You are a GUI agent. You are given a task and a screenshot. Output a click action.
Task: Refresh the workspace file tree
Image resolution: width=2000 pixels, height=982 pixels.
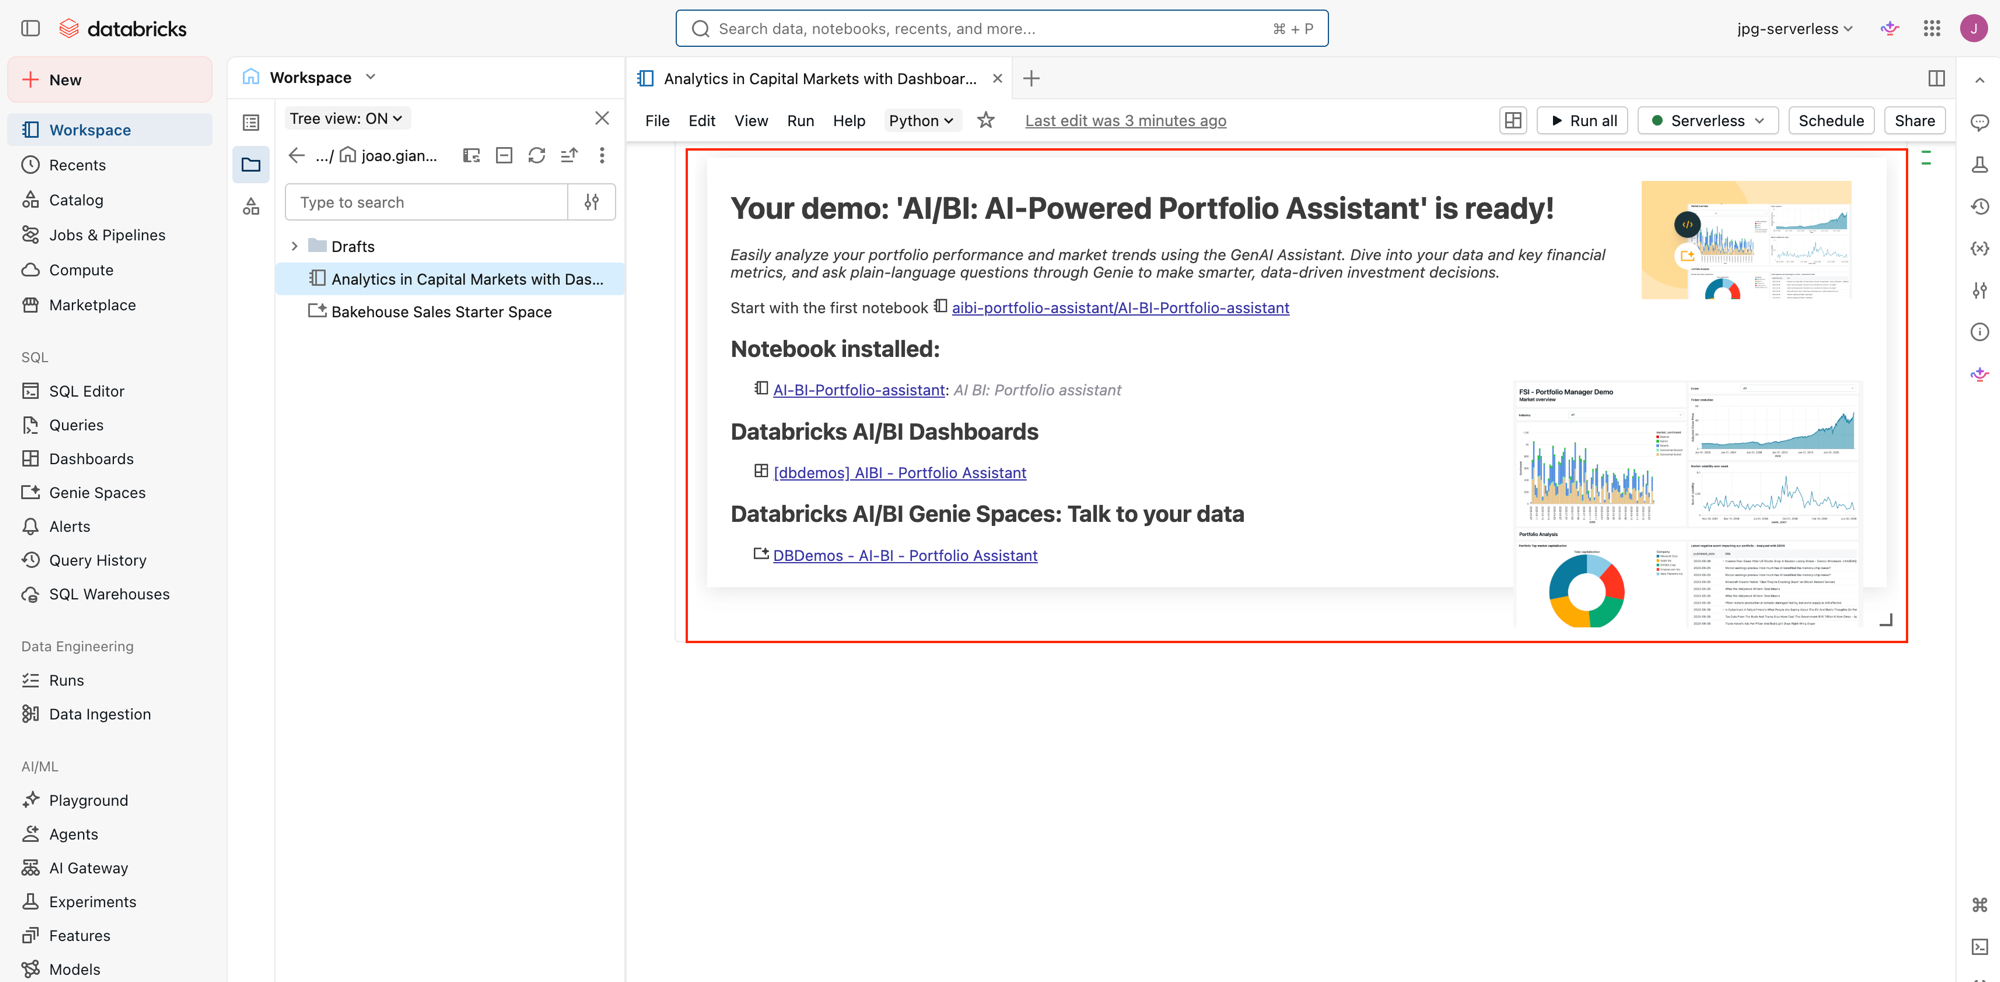click(x=537, y=155)
